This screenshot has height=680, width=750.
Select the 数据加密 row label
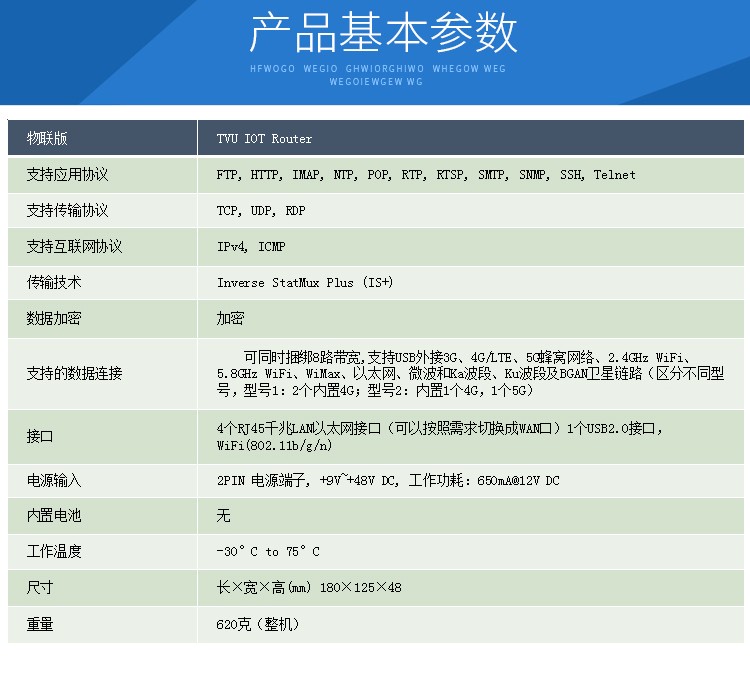click(54, 319)
